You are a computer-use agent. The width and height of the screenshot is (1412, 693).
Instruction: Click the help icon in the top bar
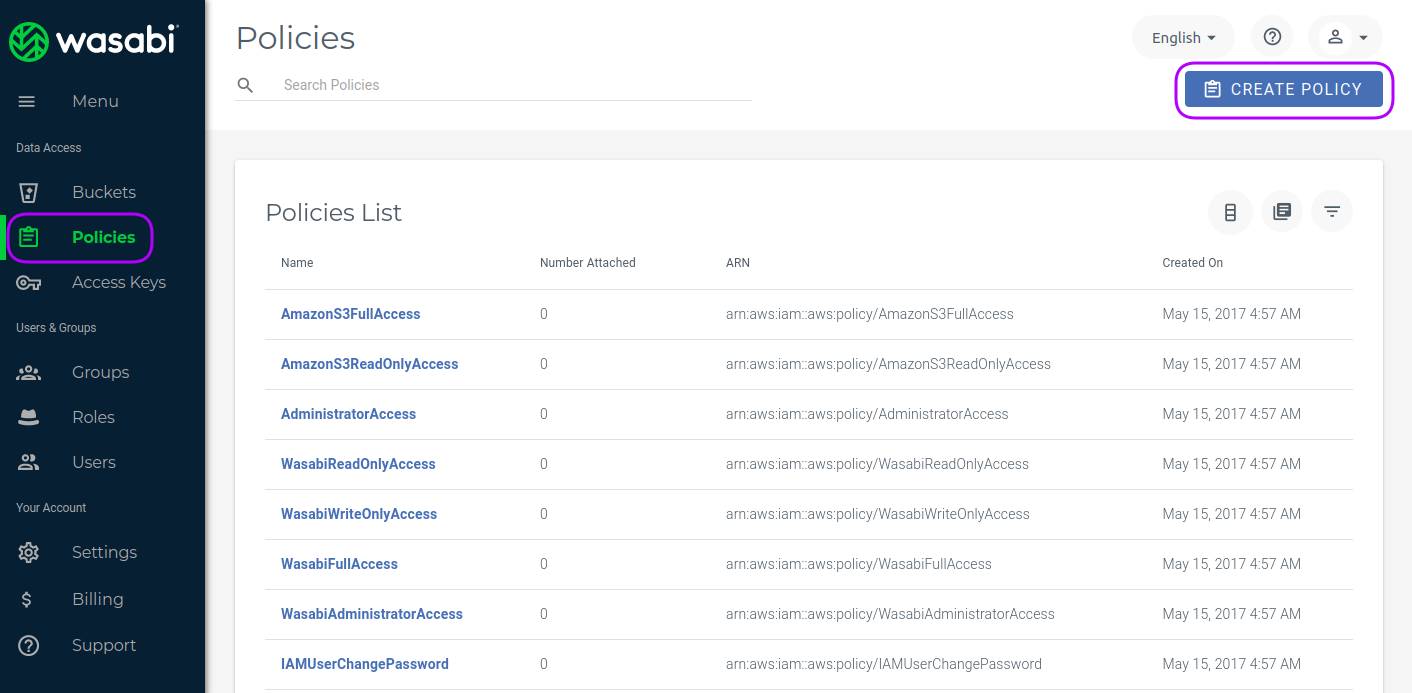coord(1272,37)
